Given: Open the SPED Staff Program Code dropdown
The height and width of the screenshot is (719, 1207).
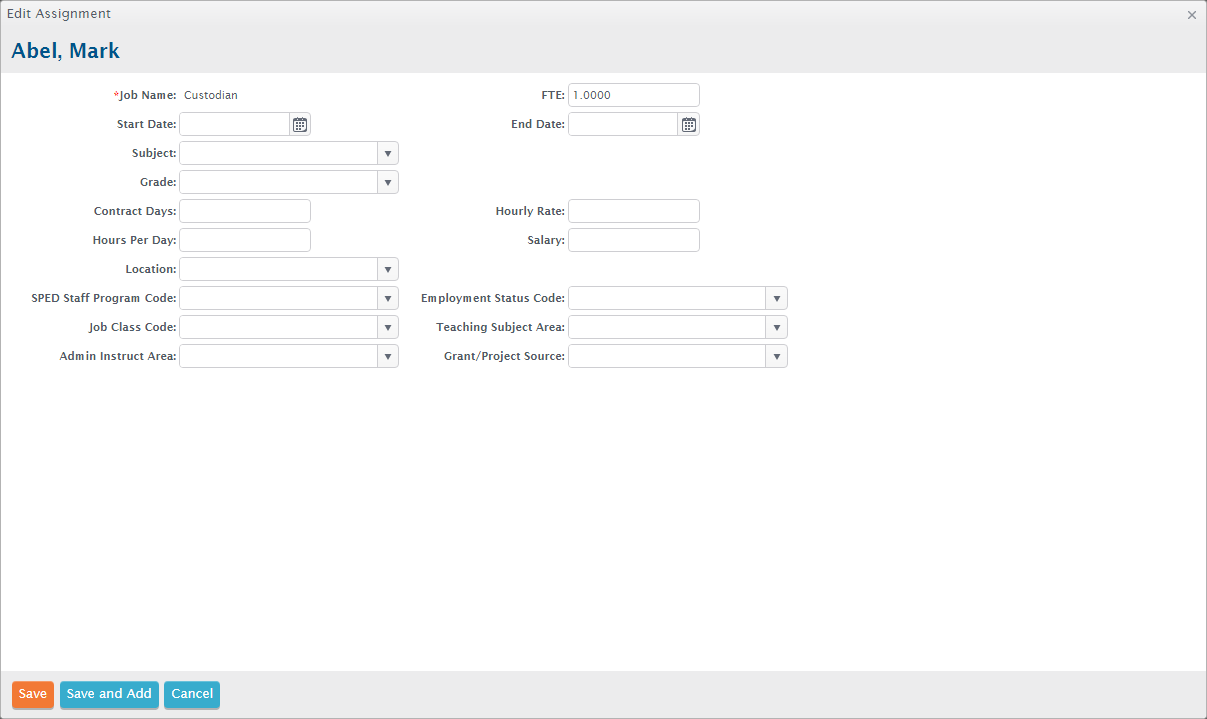Looking at the screenshot, I should pos(387,298).
